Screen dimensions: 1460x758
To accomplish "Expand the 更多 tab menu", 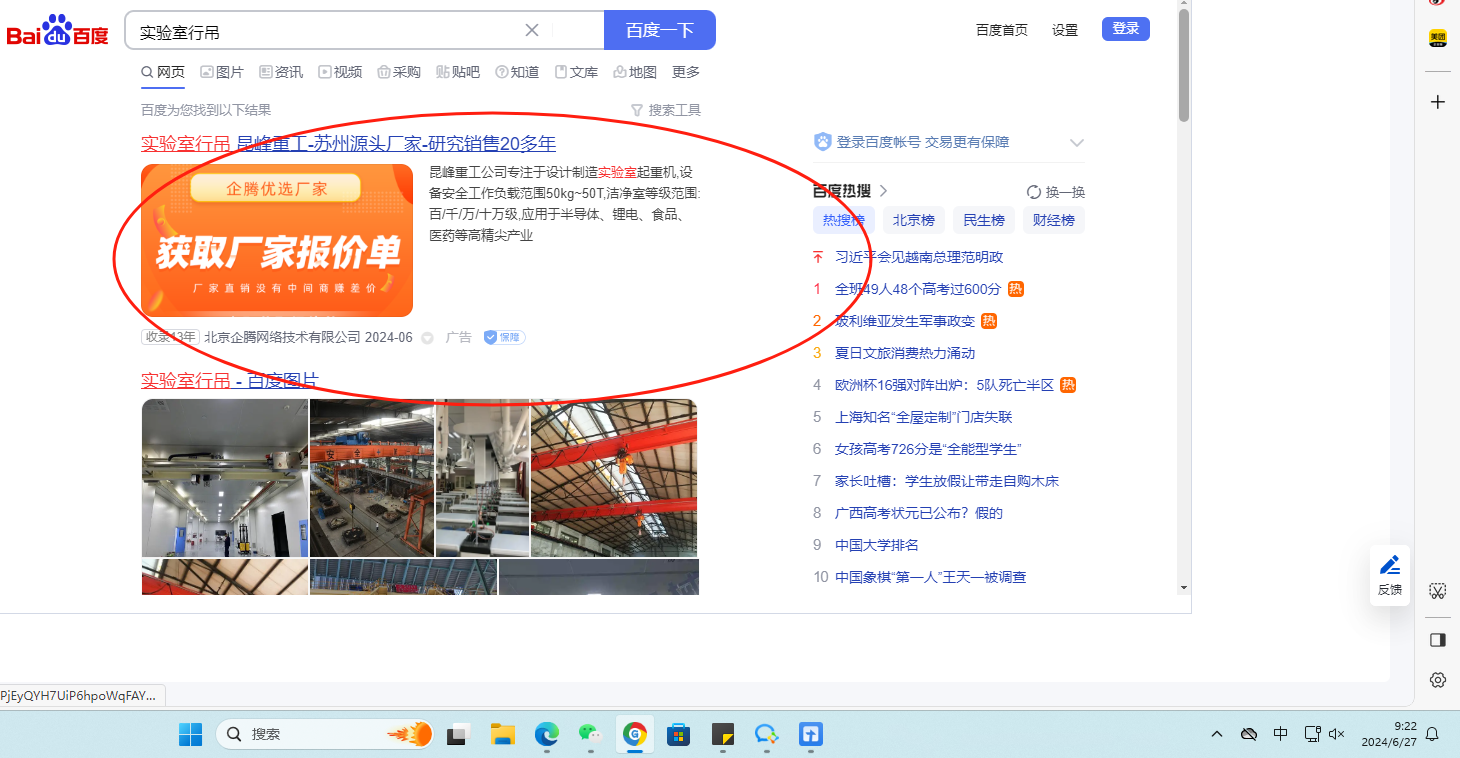I will [x=686, y=72].
